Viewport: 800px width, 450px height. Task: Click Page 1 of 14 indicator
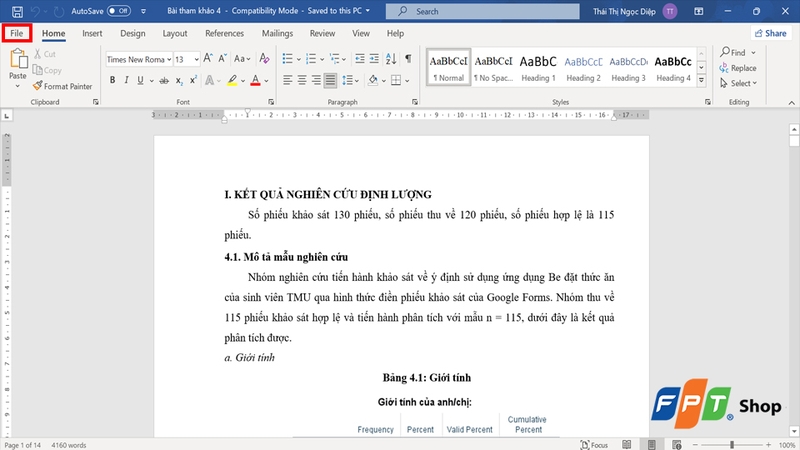(22, 445)
